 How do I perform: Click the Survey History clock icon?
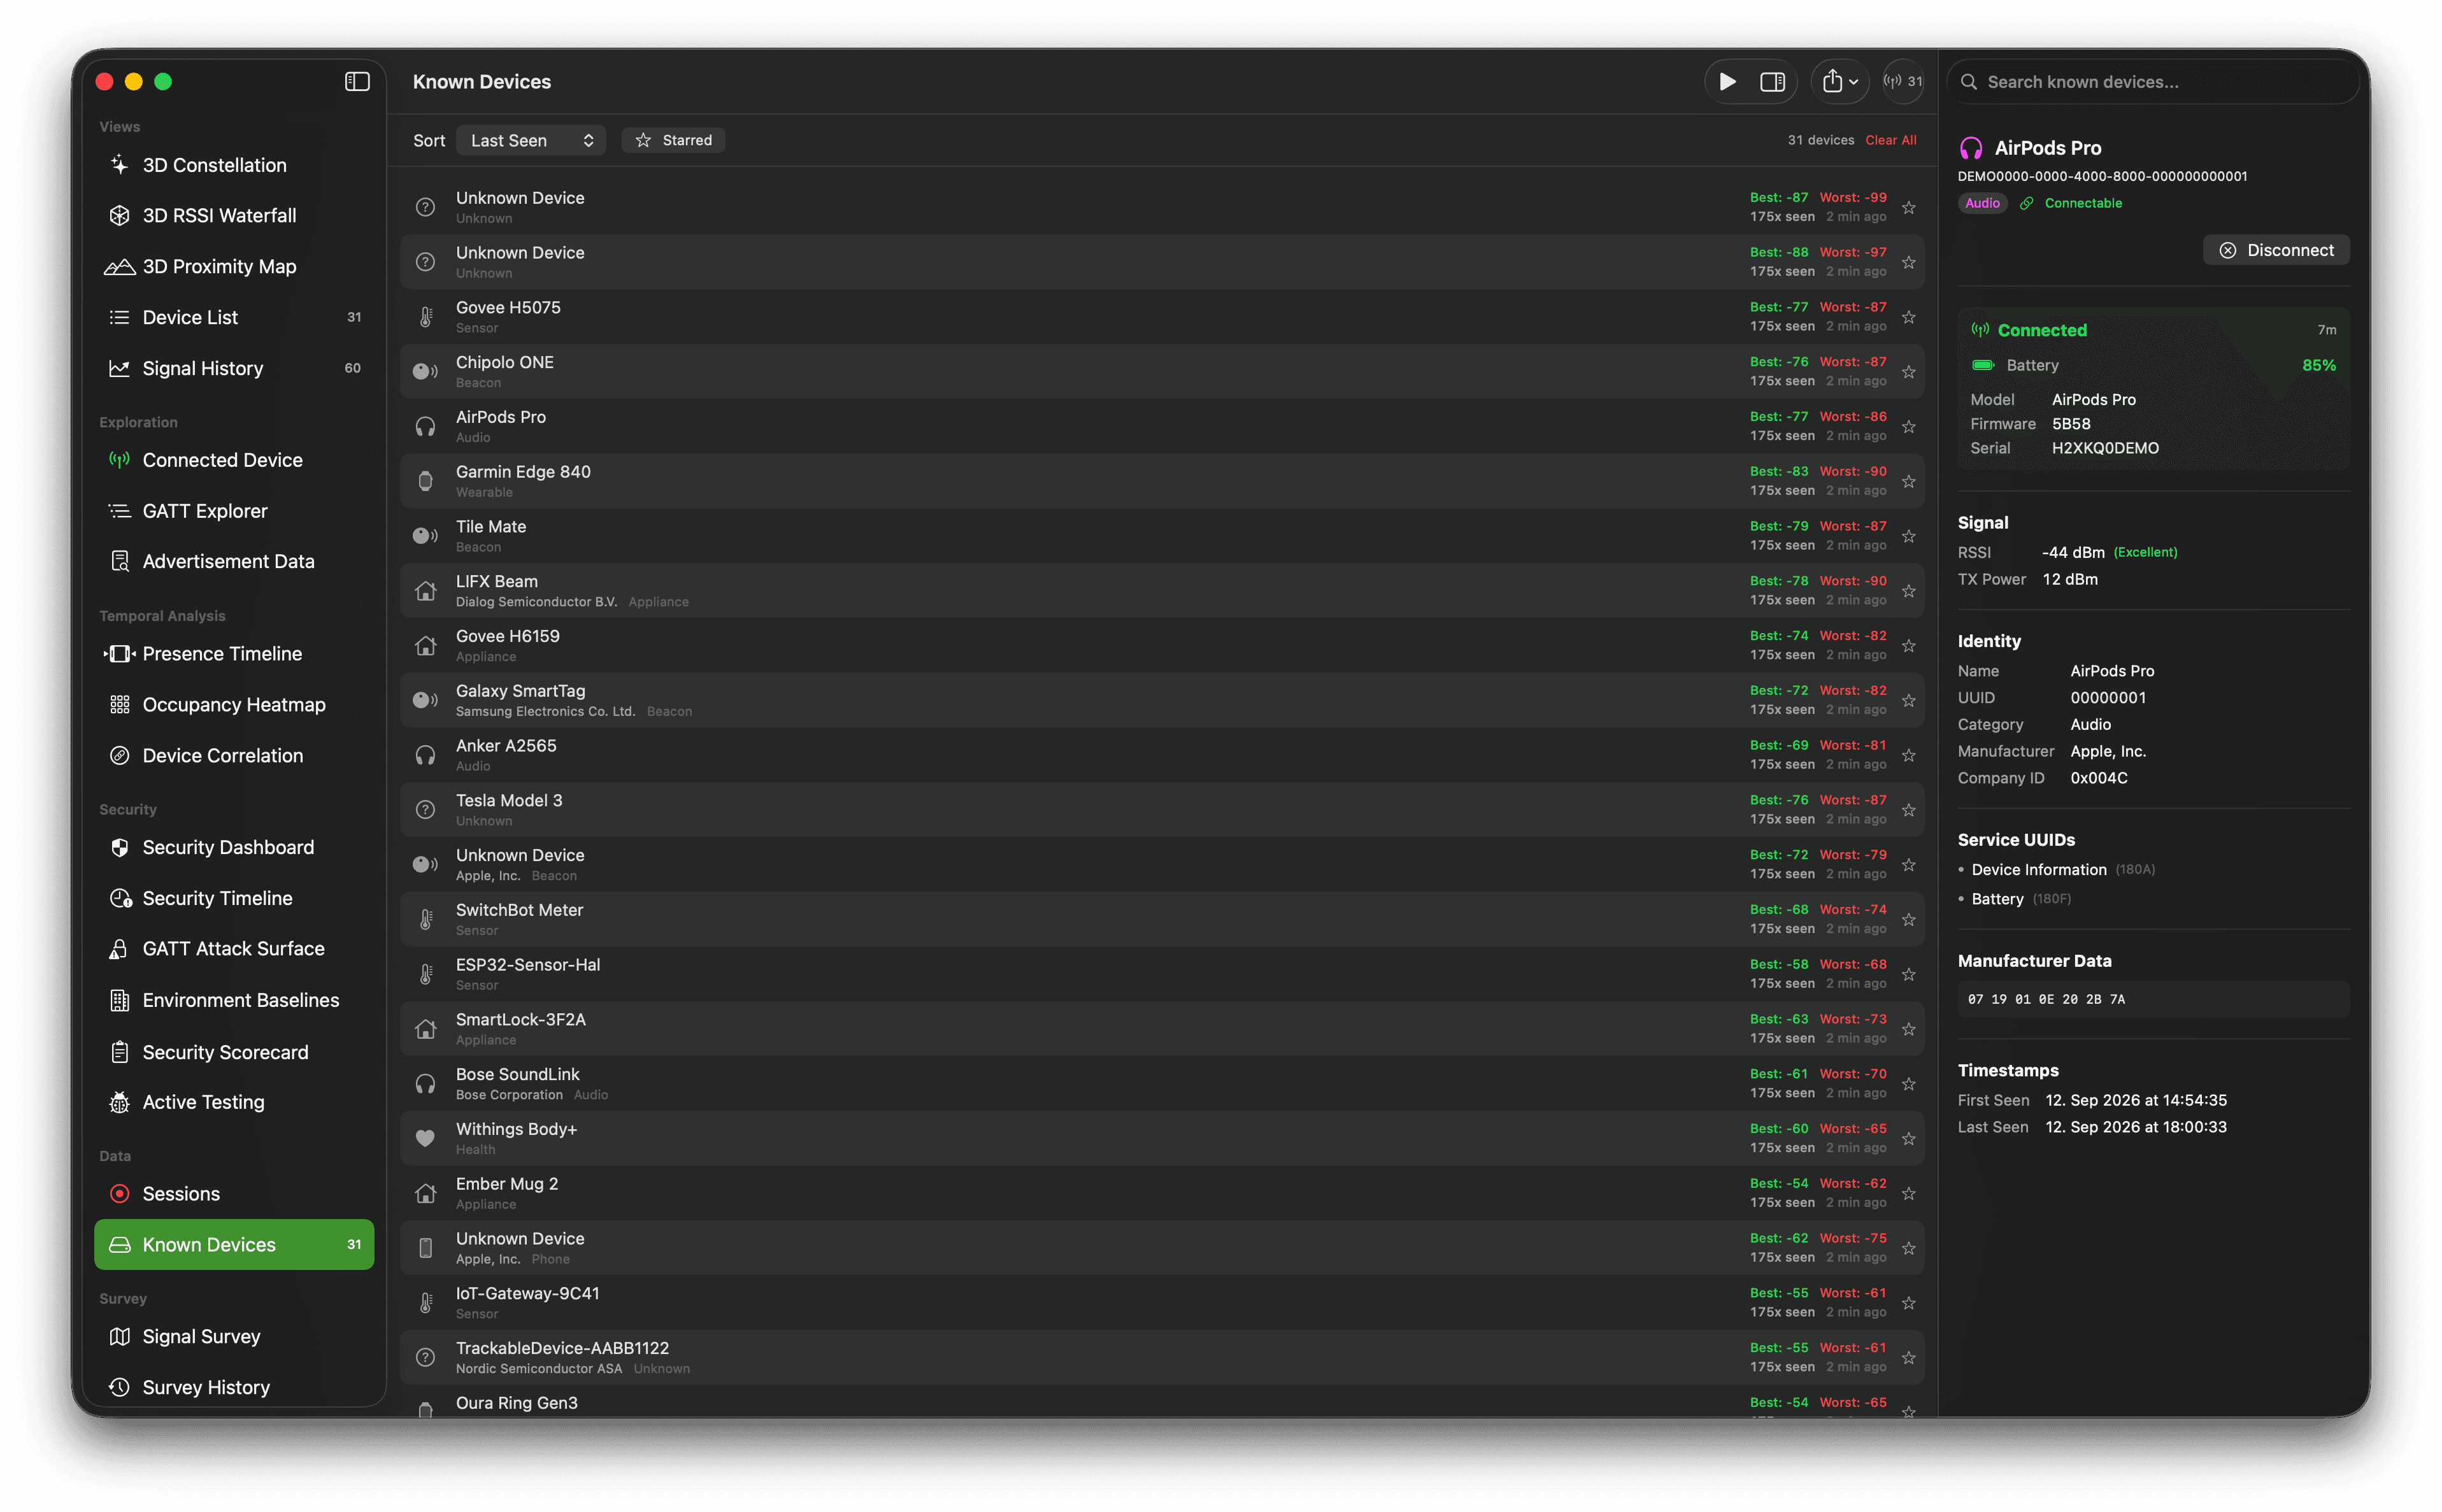point(120,1388)
